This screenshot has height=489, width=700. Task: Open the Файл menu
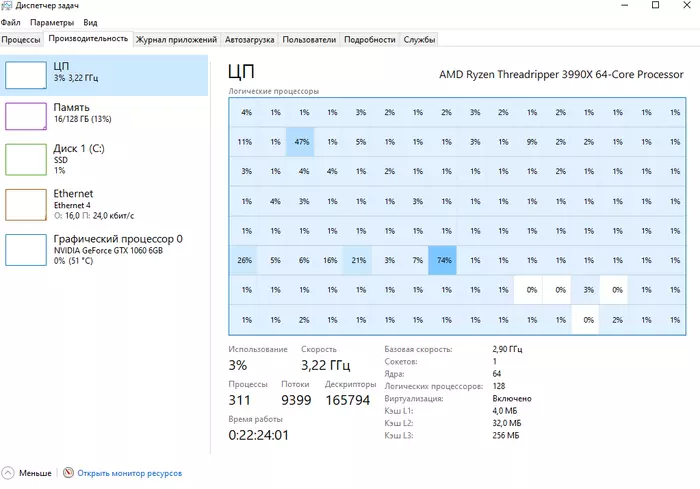11,22
